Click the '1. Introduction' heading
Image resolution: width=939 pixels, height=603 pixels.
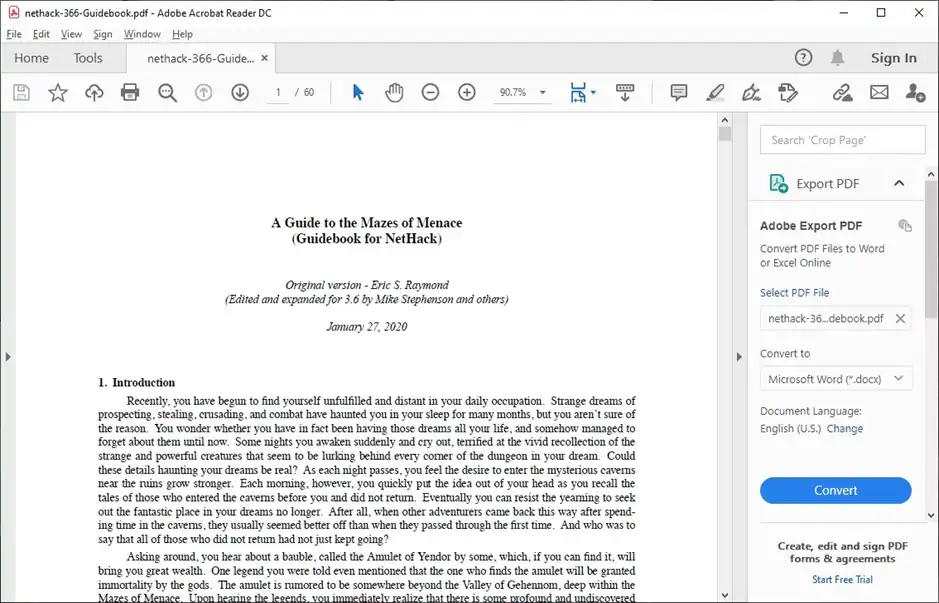(x=137, y=383)
